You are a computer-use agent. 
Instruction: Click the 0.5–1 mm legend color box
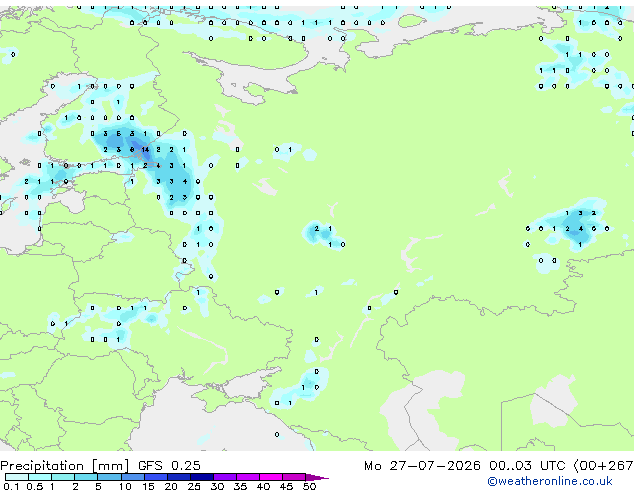40,477
